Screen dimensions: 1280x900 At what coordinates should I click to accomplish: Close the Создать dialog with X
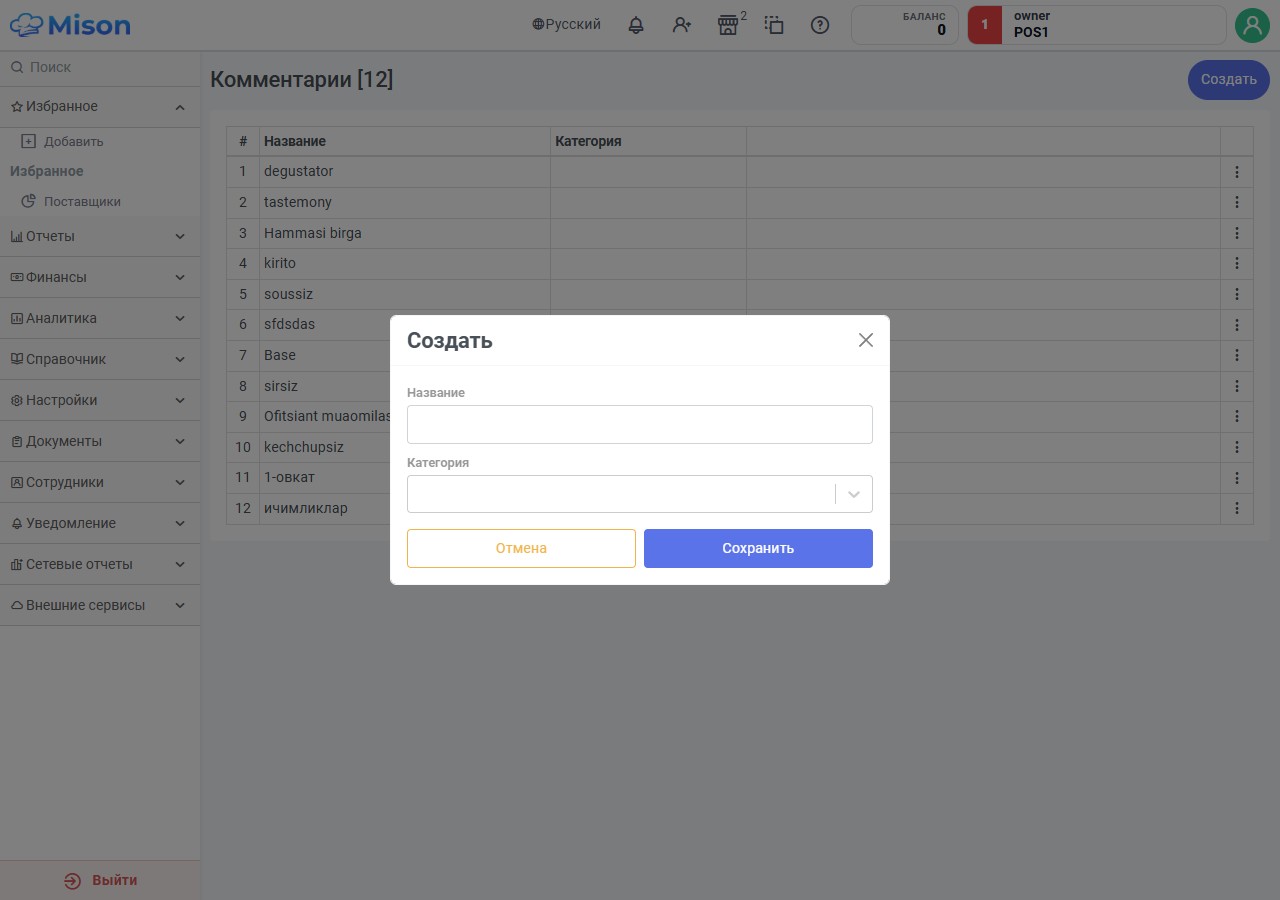pyautogui.click(x=866, y=340)
